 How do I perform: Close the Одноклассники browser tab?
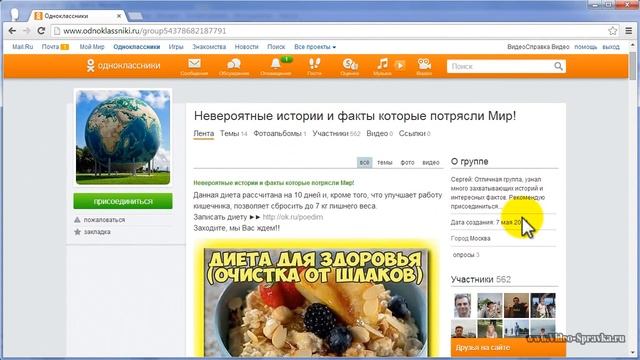tap(119, 16)
